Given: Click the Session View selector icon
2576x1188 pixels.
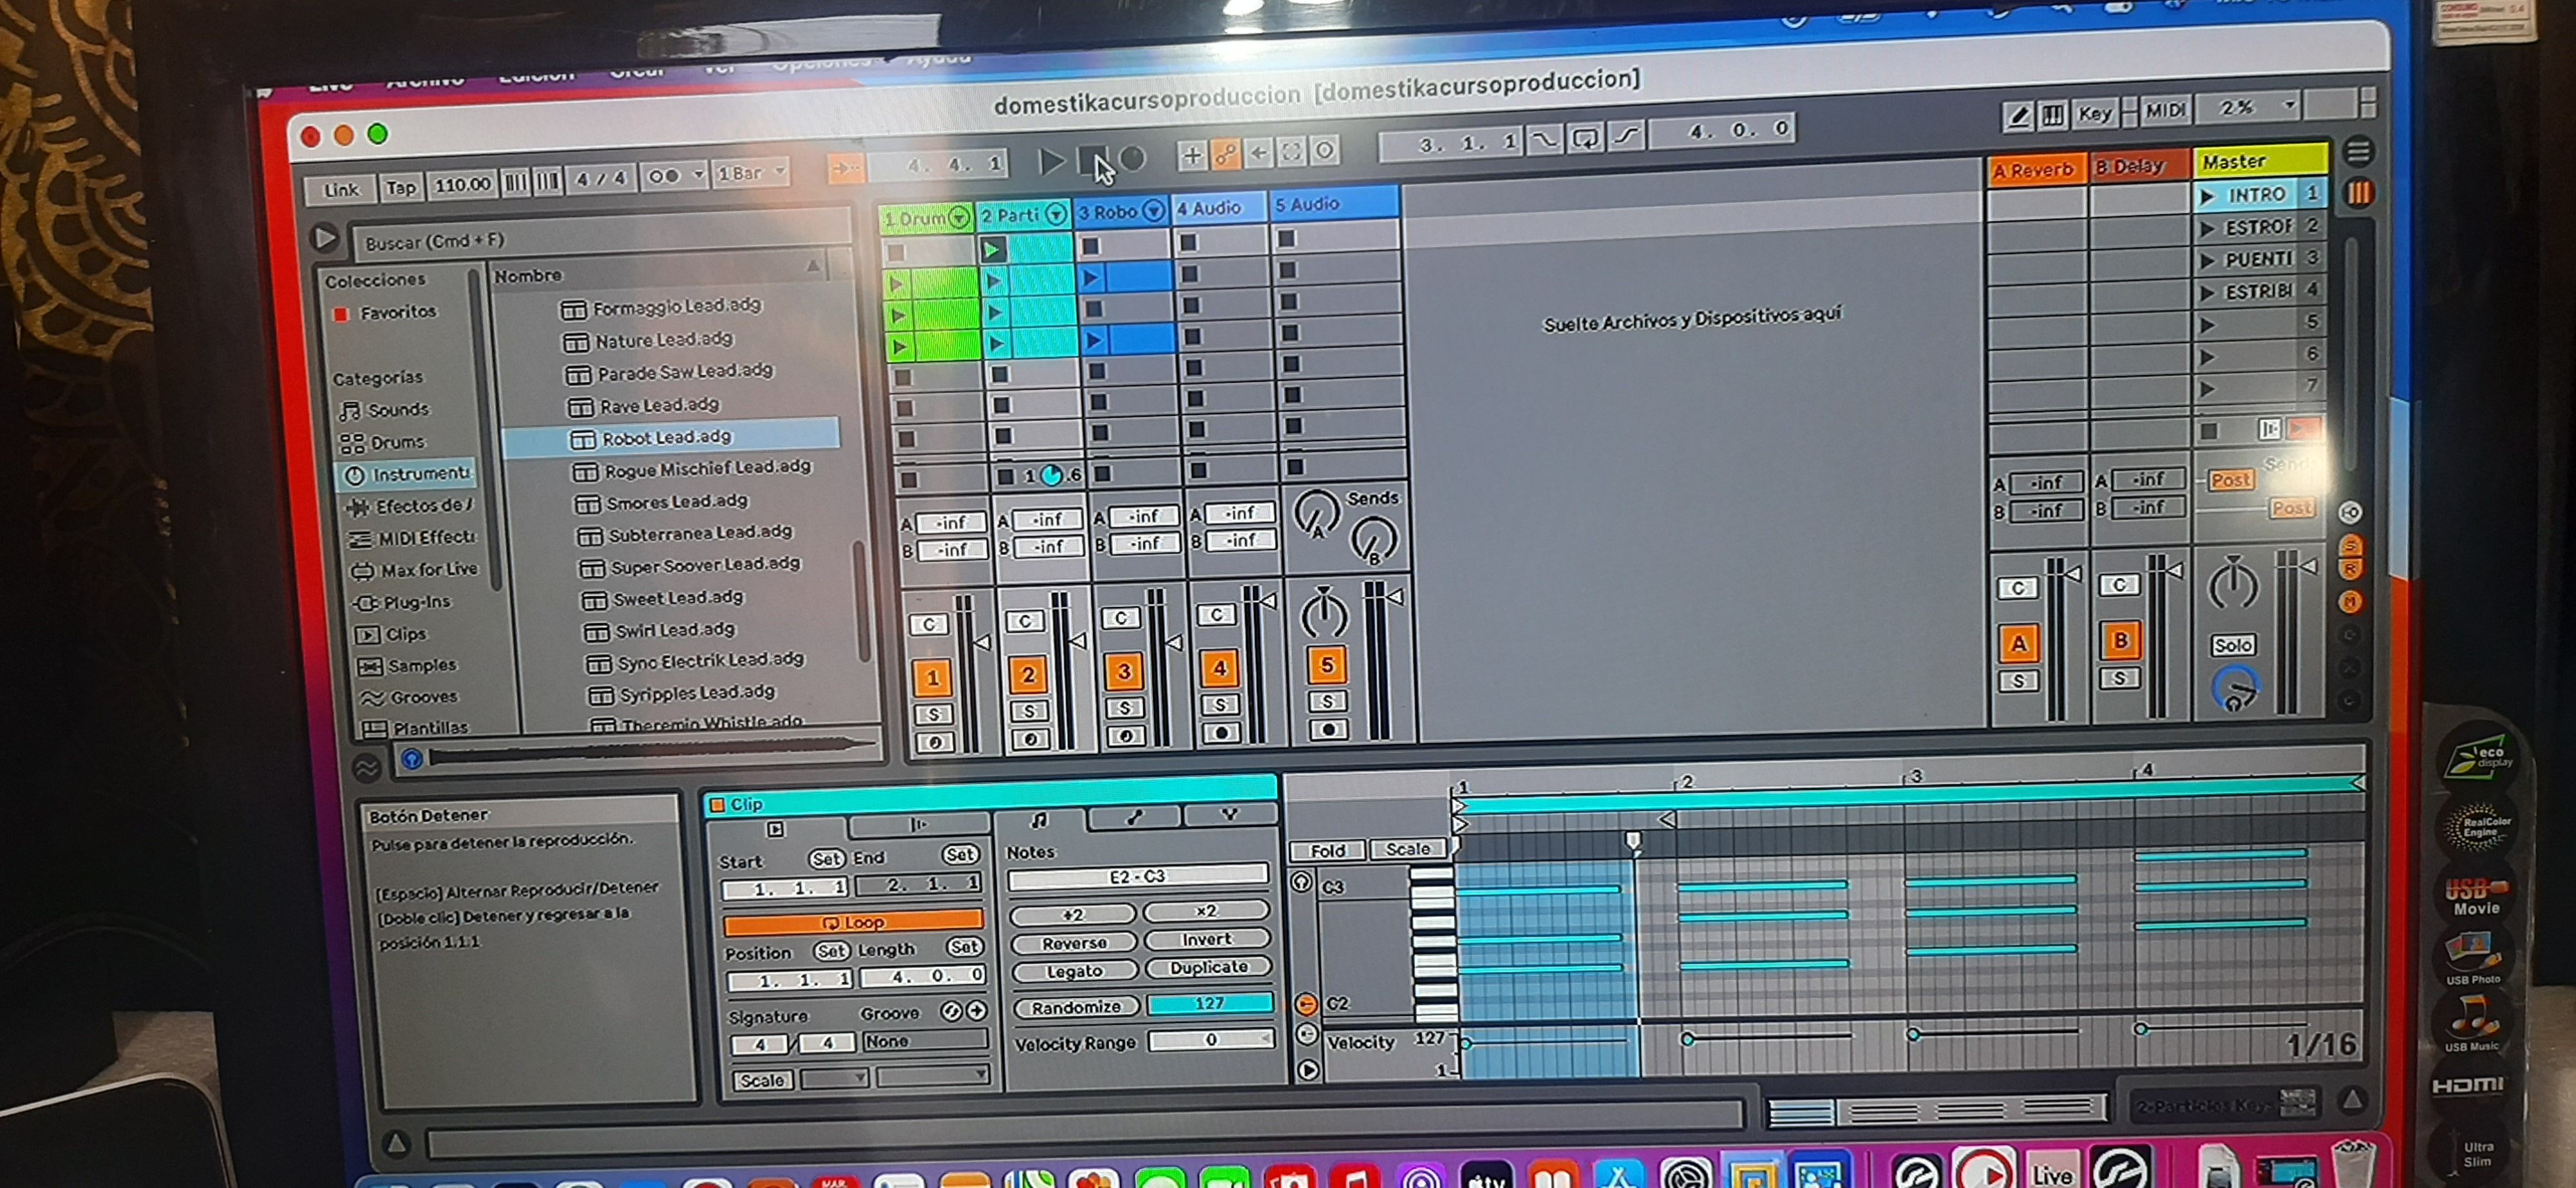Looking at the screenshot, I should click(2358, 193).
